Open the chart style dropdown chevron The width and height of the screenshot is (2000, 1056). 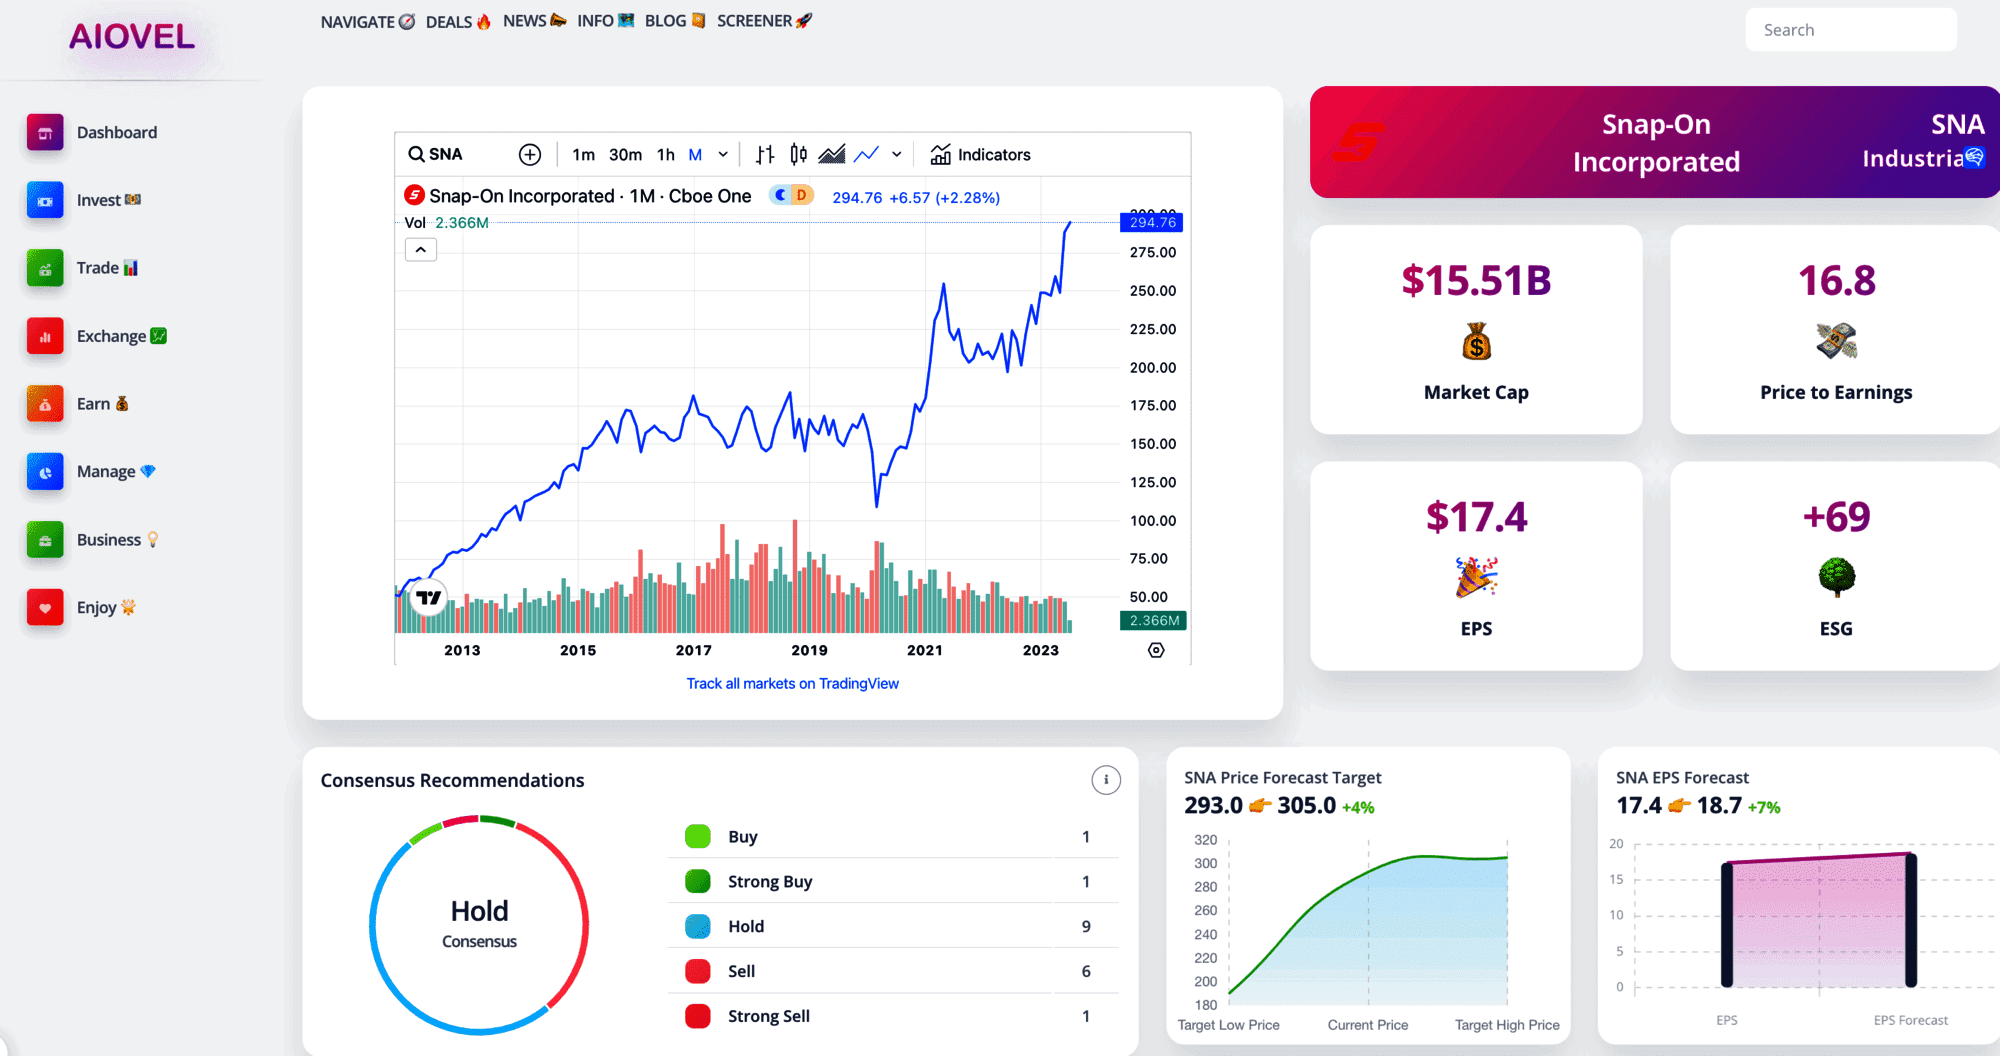(x=896, y=154)
